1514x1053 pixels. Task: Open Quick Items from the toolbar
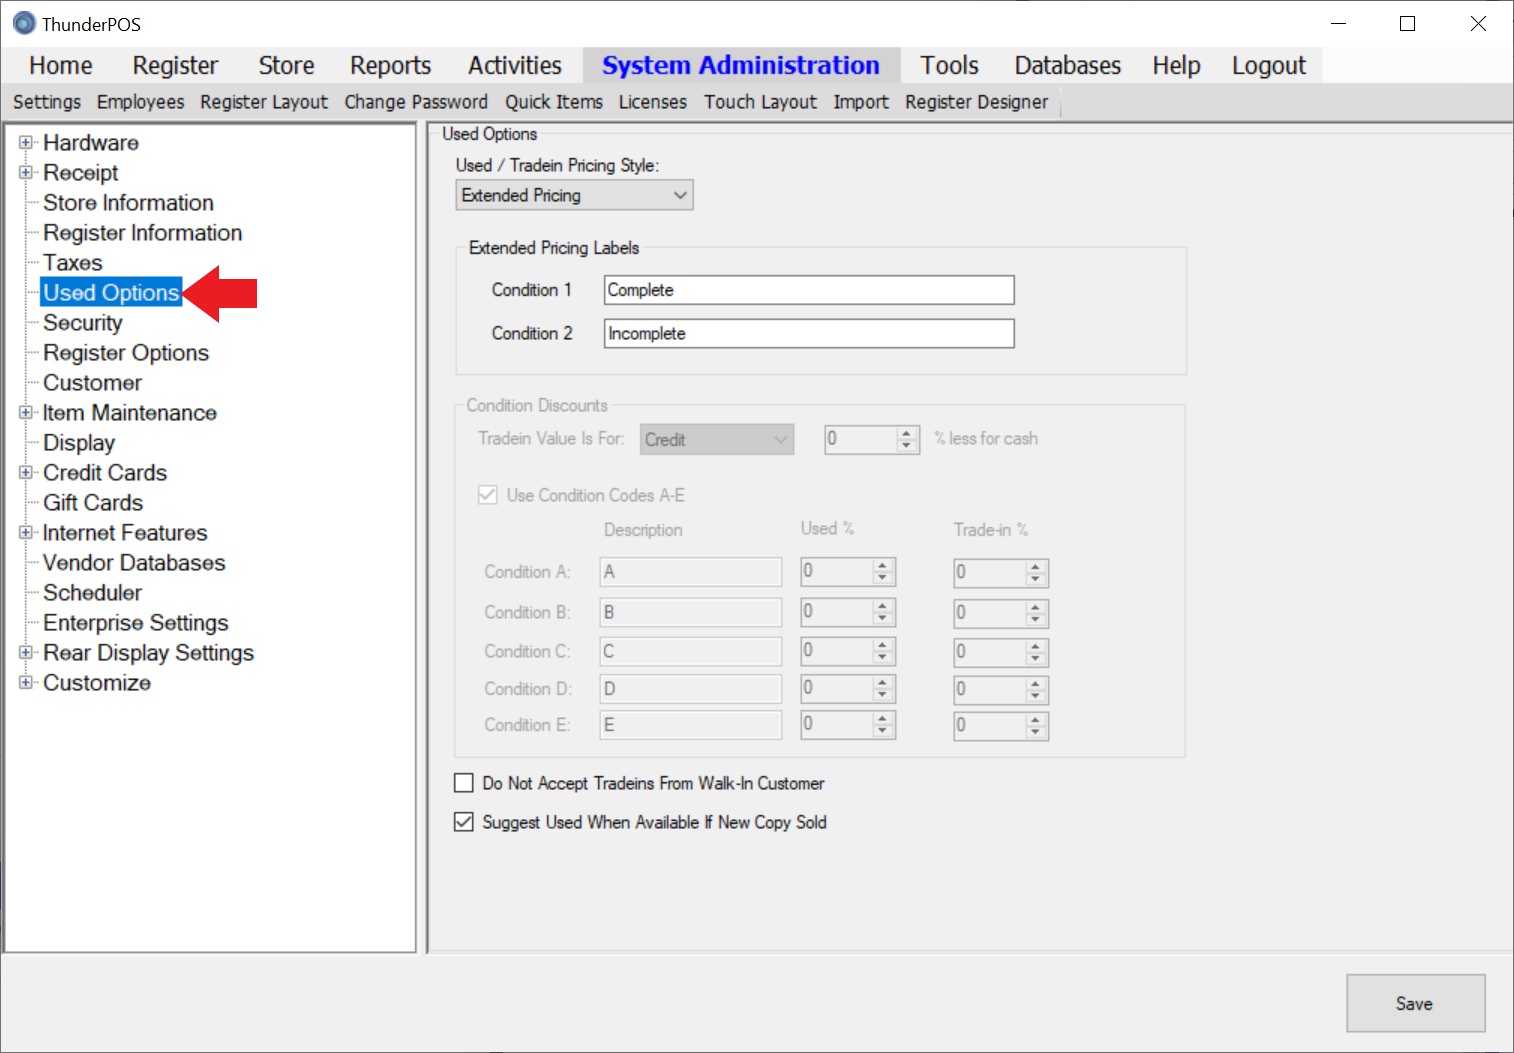[x=553, y=102]
